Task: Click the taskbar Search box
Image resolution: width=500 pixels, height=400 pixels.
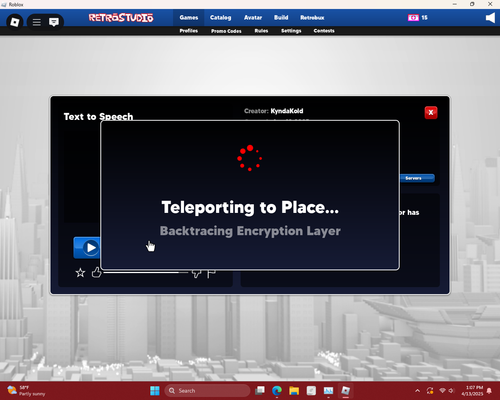Action: click(x=207, y=391)
